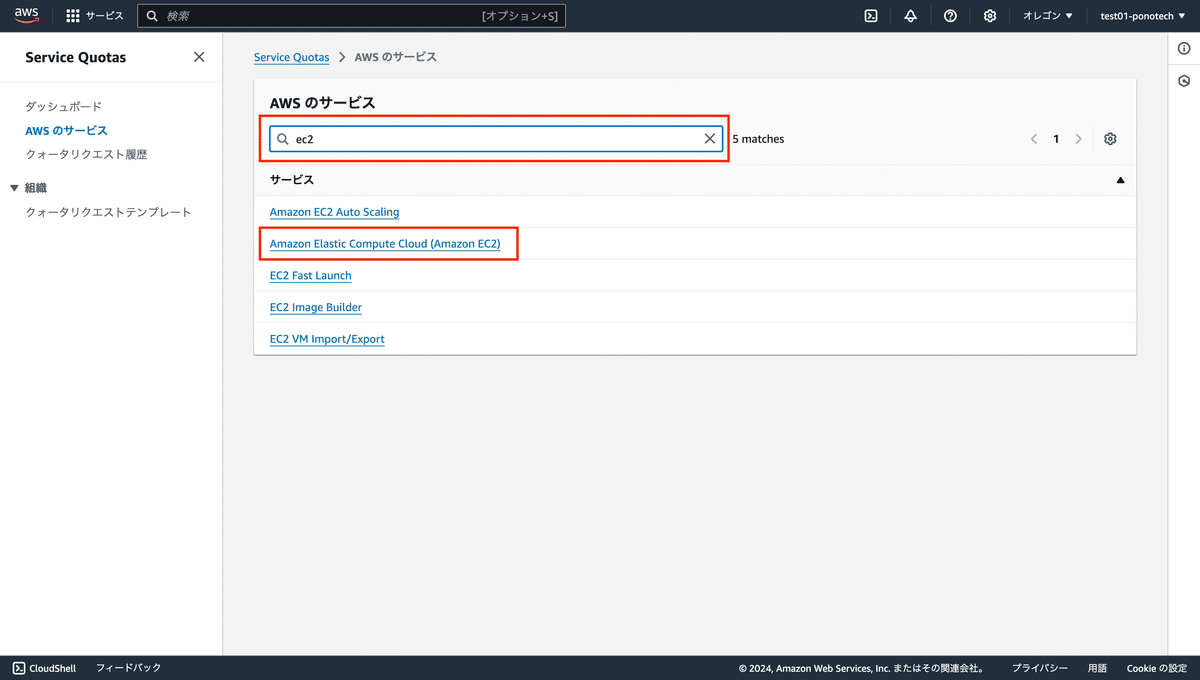This screenshot has height=680, width=1200.
Task: Select AWS のサービス in the sidebar
Action: tap(66, 130)
